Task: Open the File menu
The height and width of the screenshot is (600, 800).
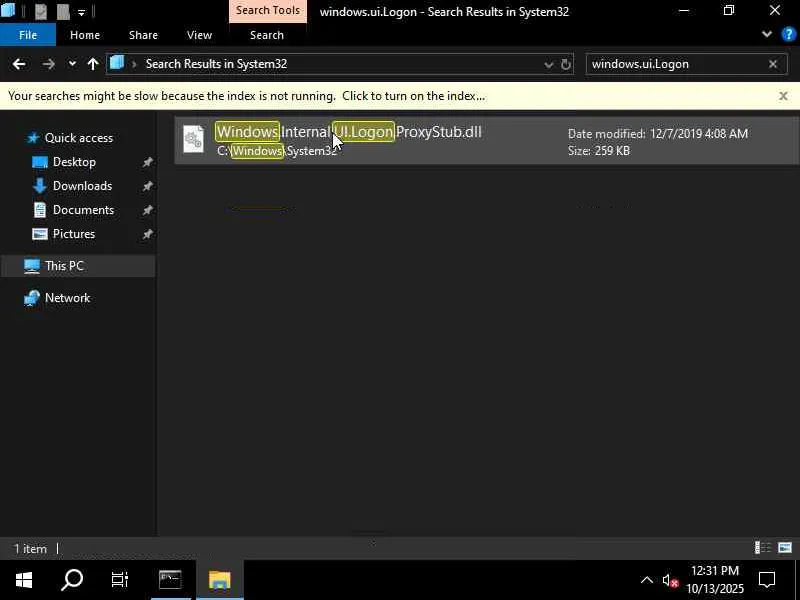Action: 28,35
